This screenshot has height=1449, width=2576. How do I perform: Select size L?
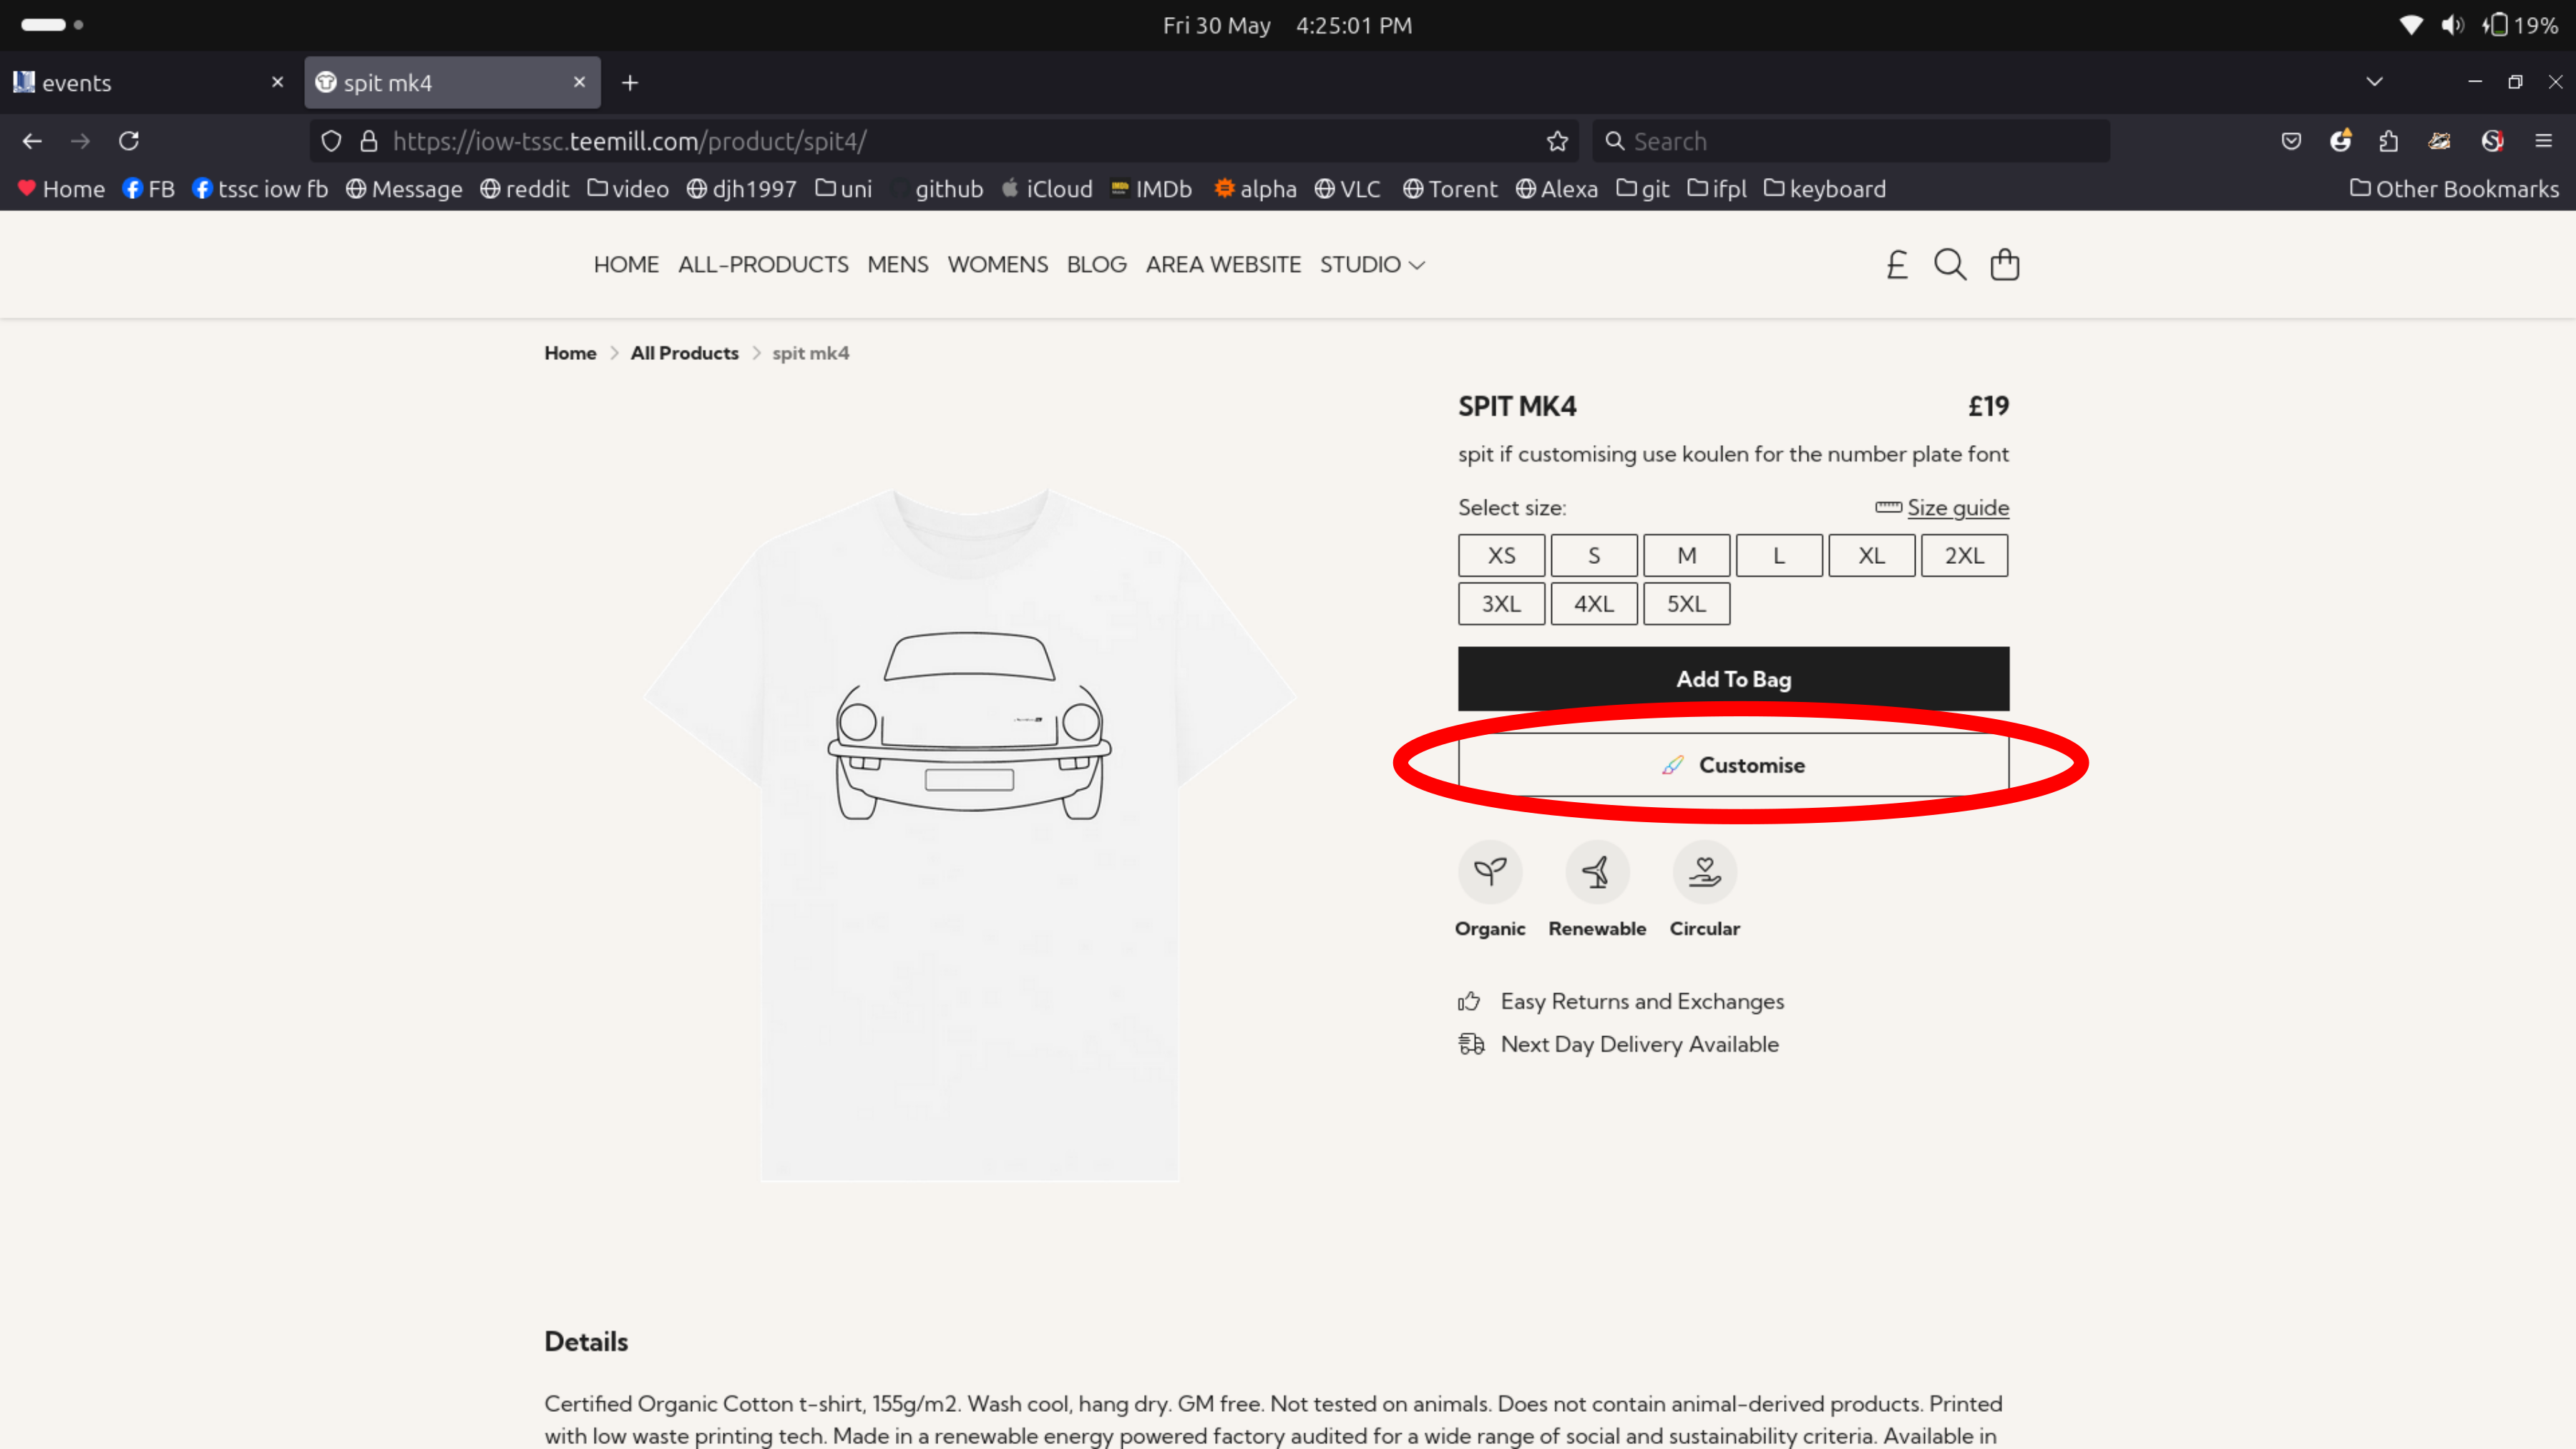pos(1779,555)
